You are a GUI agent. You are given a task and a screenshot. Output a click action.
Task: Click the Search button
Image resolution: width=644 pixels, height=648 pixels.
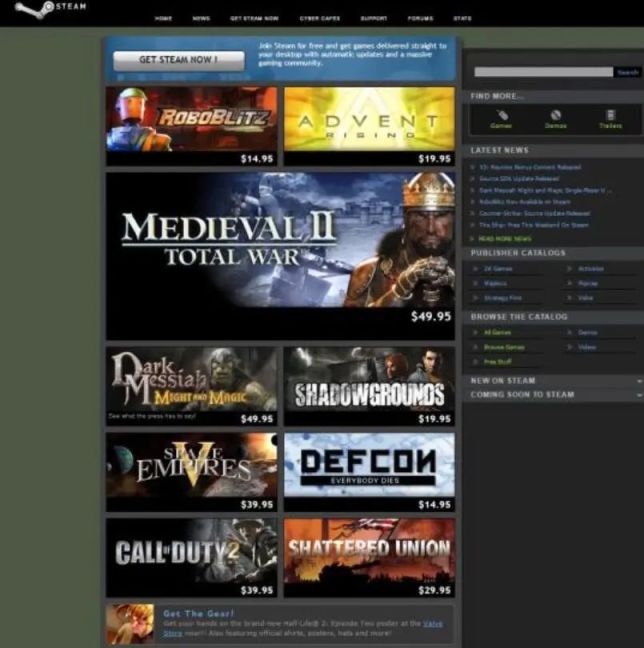pyautogui.click(x=627, y=72)
